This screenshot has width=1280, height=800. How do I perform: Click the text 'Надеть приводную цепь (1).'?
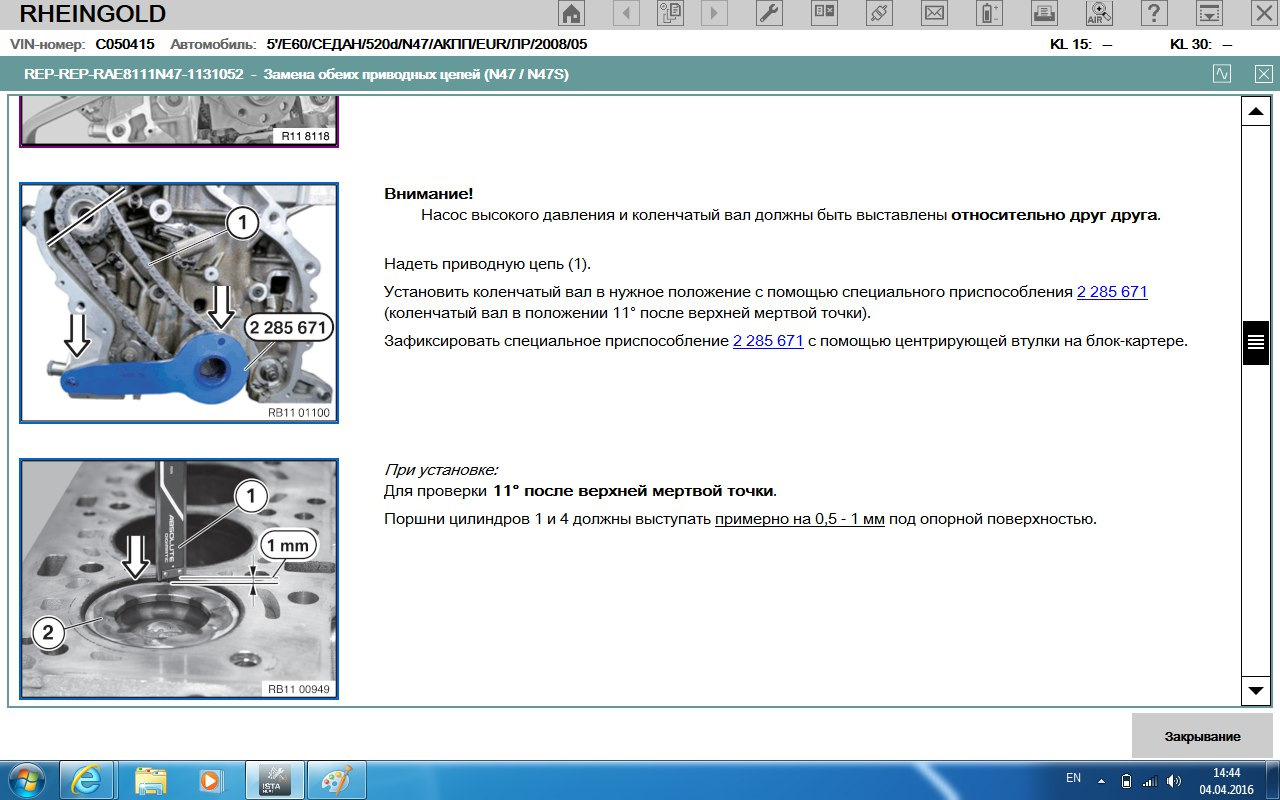click(488, 264)
